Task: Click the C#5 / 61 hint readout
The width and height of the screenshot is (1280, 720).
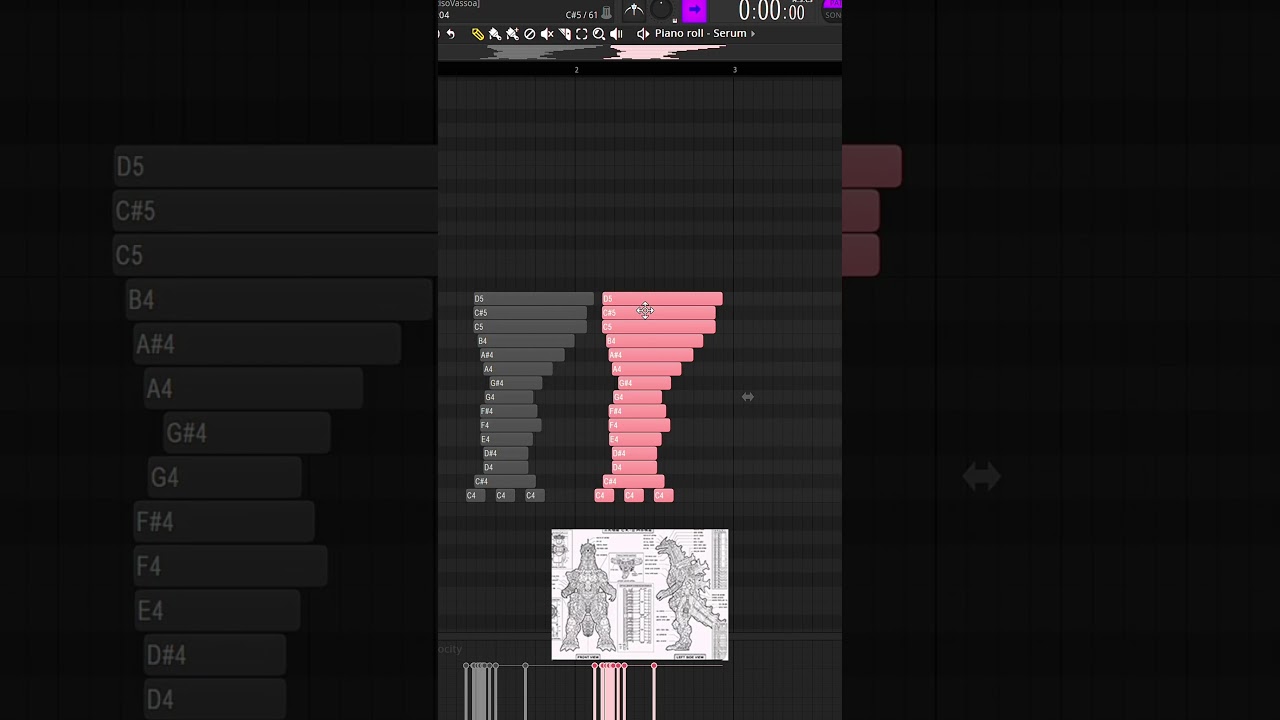Action: coord(581,15)
